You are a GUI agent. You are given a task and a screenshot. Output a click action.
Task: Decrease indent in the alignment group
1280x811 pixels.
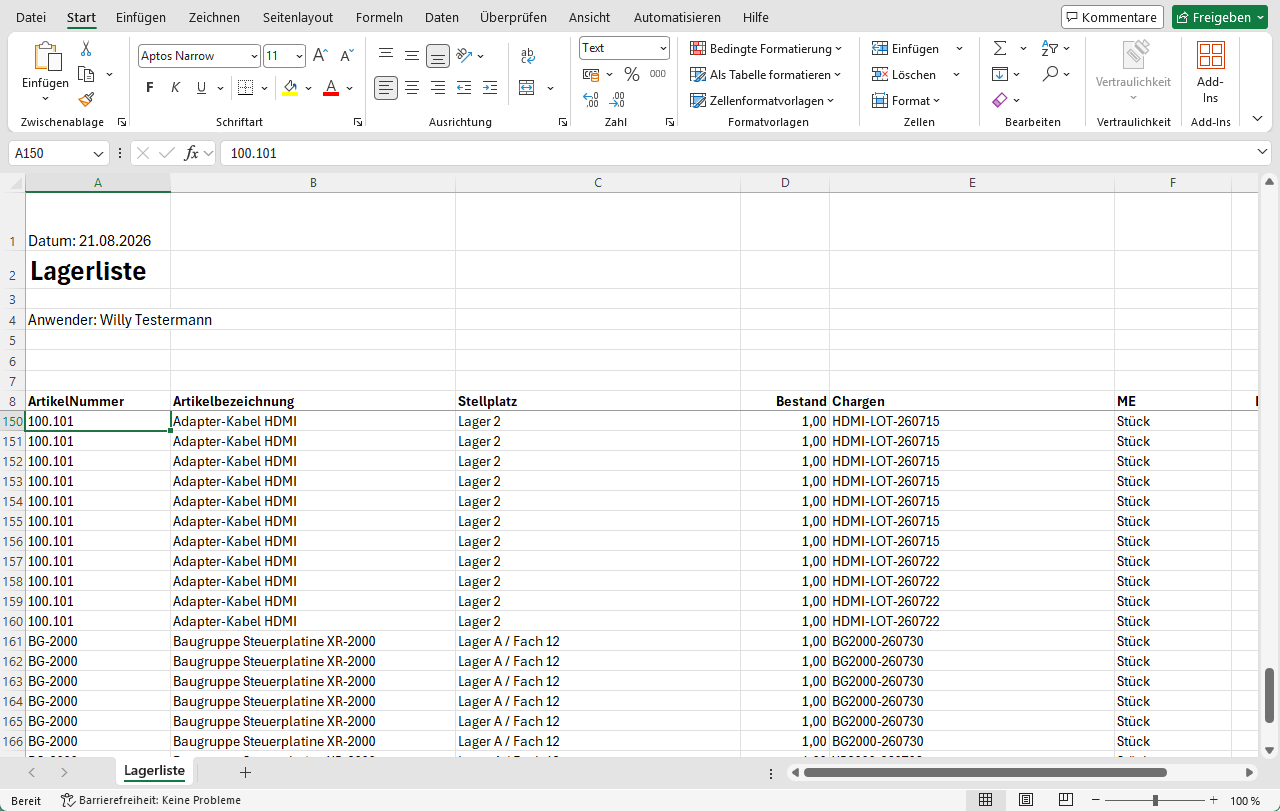[x=464, y=88]
